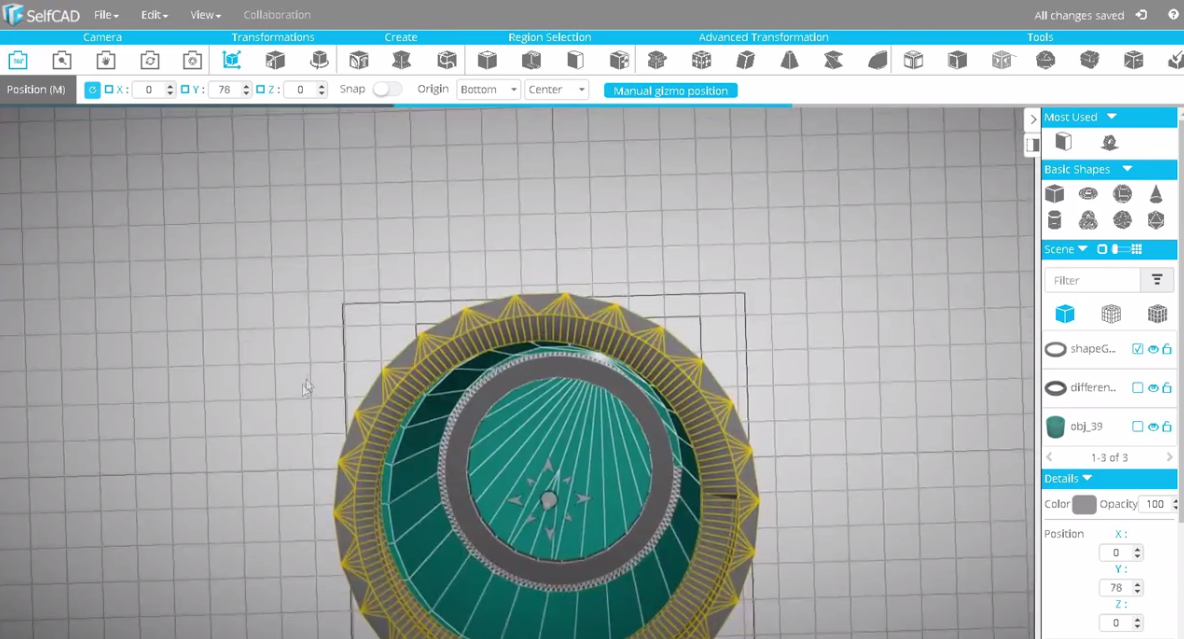Collapse the Basic Shapes panel

point(1127,168)
